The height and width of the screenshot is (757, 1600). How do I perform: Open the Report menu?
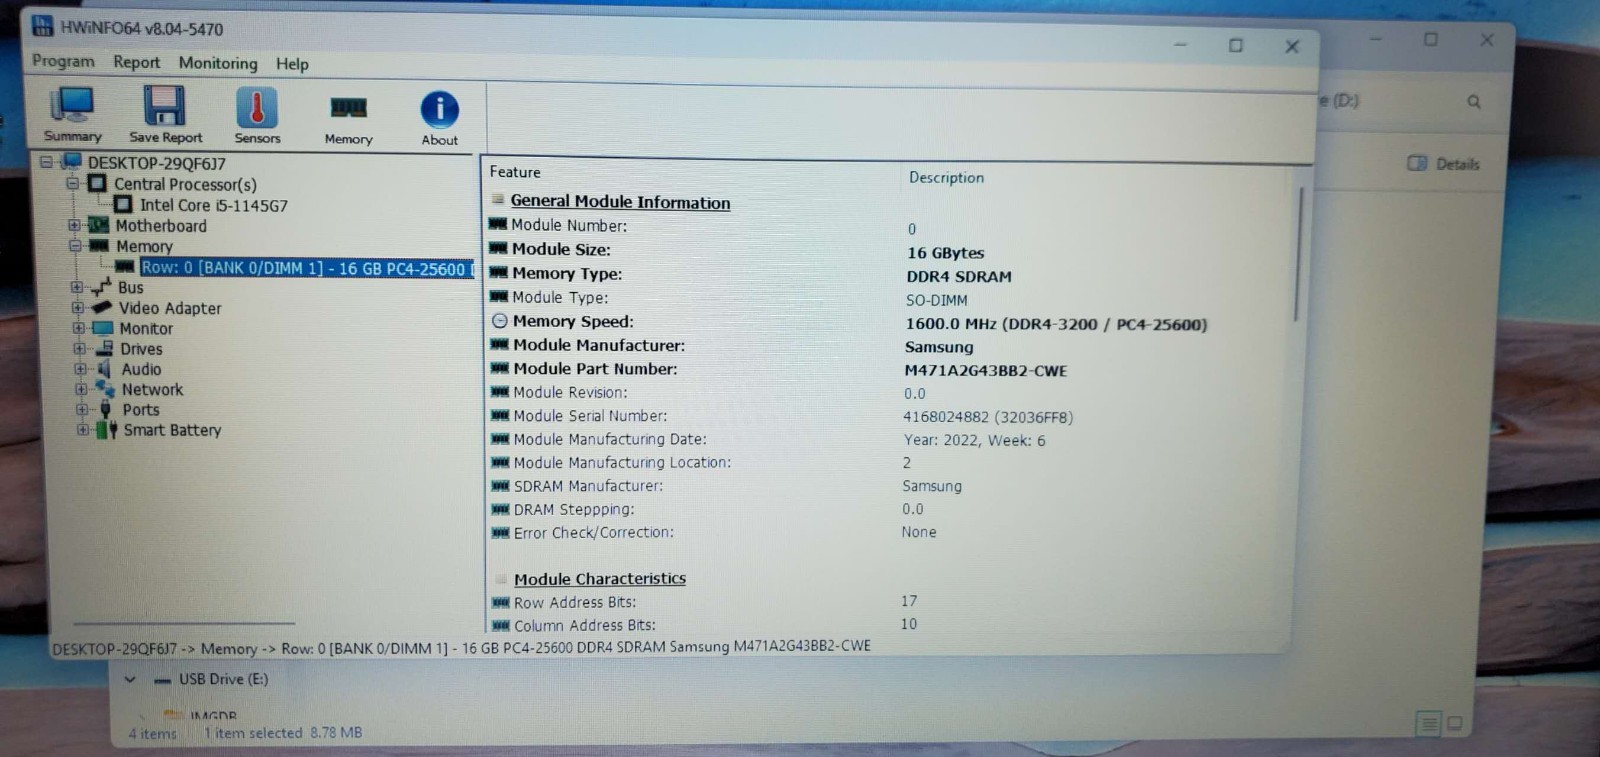click(136, 62)
